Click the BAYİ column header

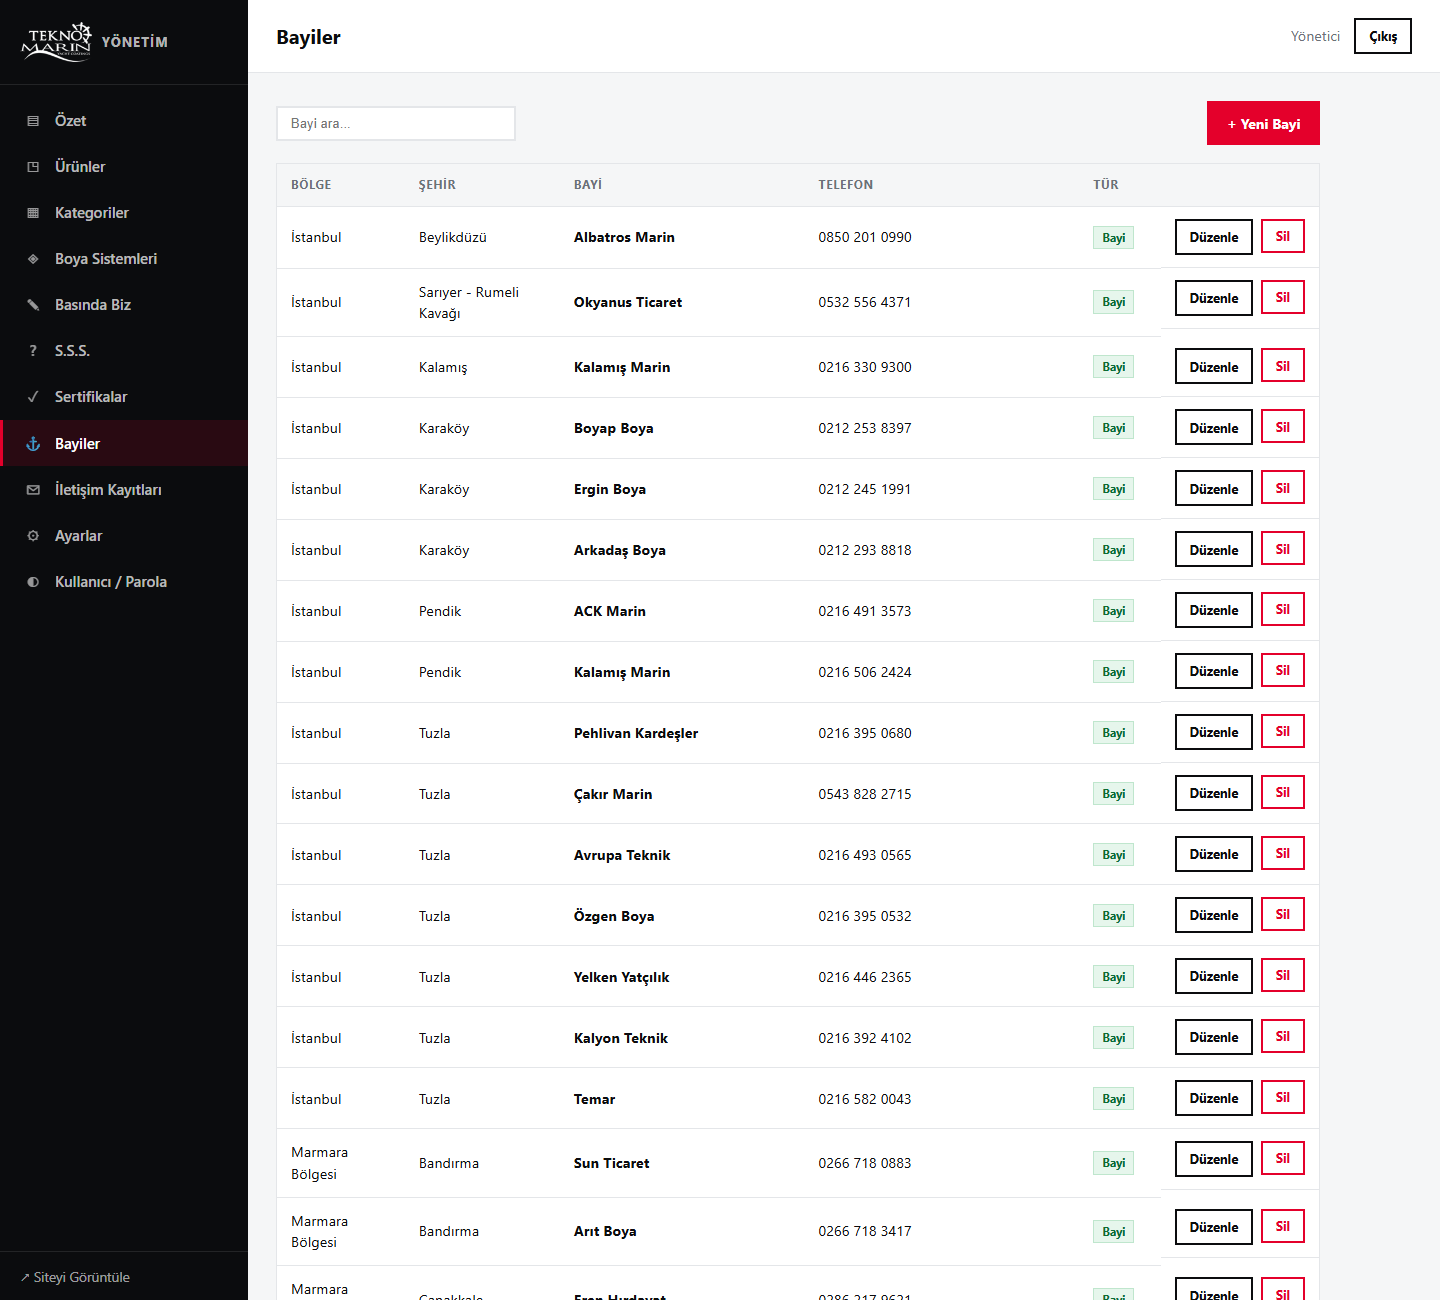point(588,185)
